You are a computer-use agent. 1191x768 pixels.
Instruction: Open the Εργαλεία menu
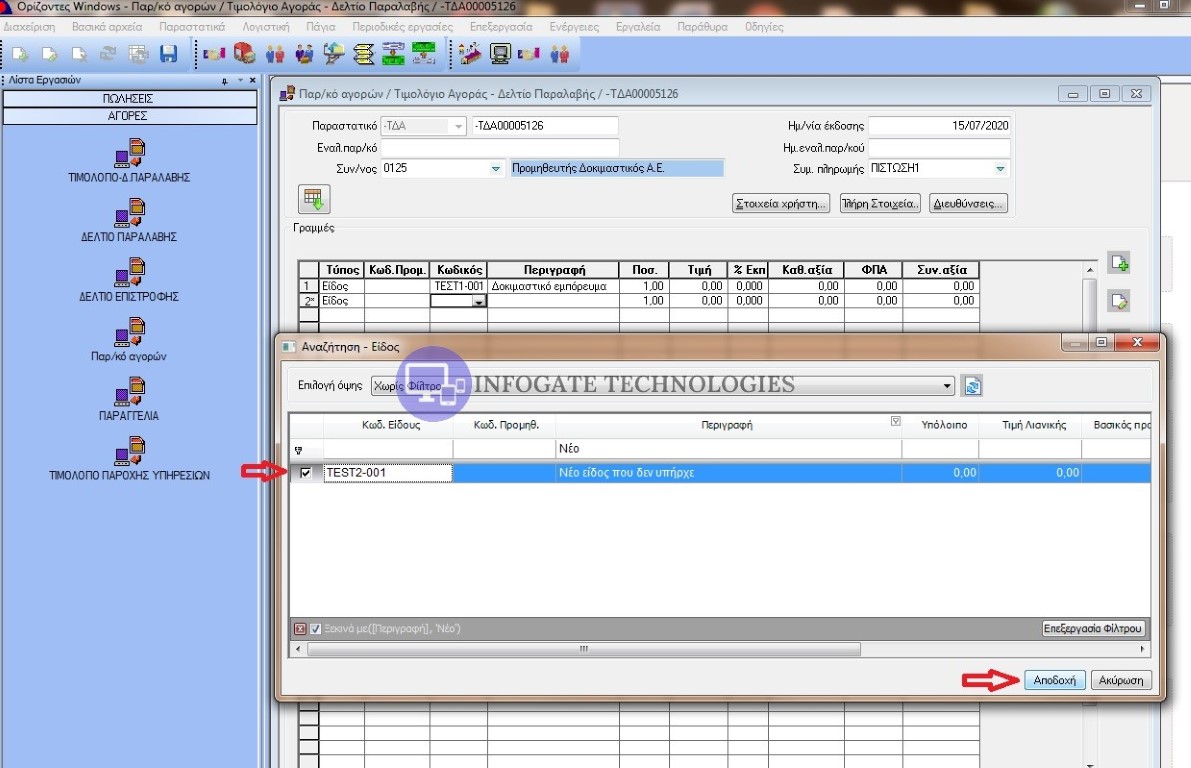(638, 27)
